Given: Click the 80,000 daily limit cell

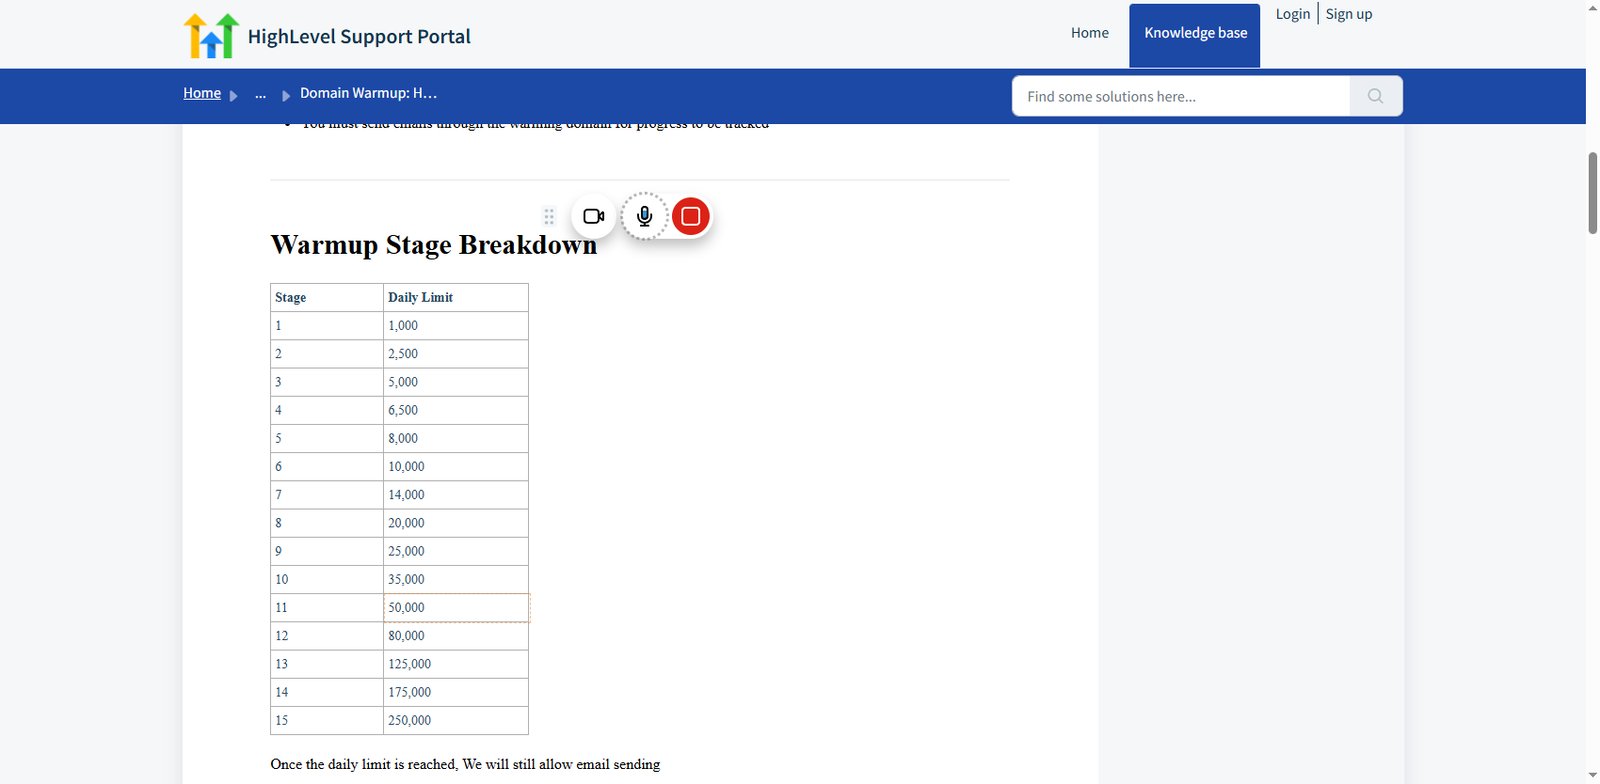Looking at the screenshot, I should click(456, 636).
